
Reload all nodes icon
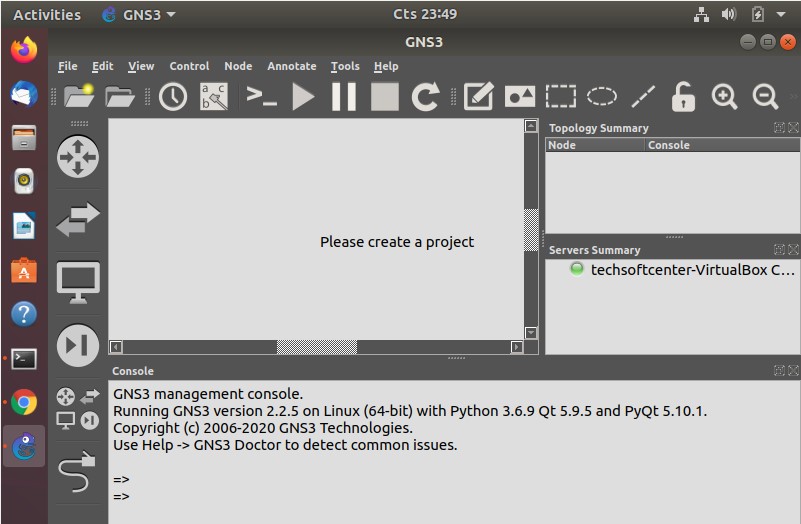click(426, 96)
